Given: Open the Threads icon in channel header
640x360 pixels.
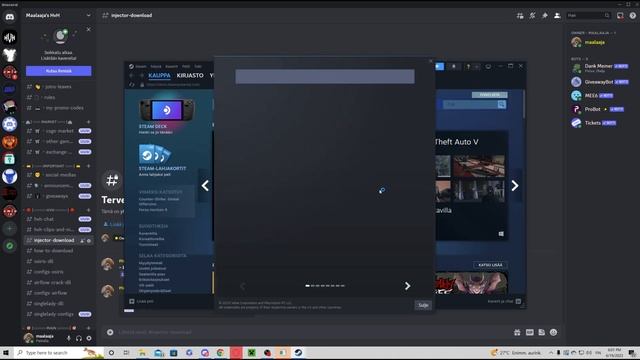Looking at the screenshot, I should pyautogui.click(x=520, y=16).
